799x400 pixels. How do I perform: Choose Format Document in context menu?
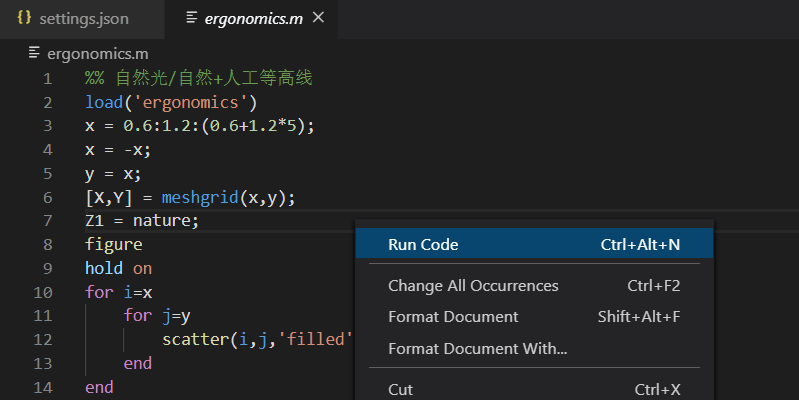(534, 317)
